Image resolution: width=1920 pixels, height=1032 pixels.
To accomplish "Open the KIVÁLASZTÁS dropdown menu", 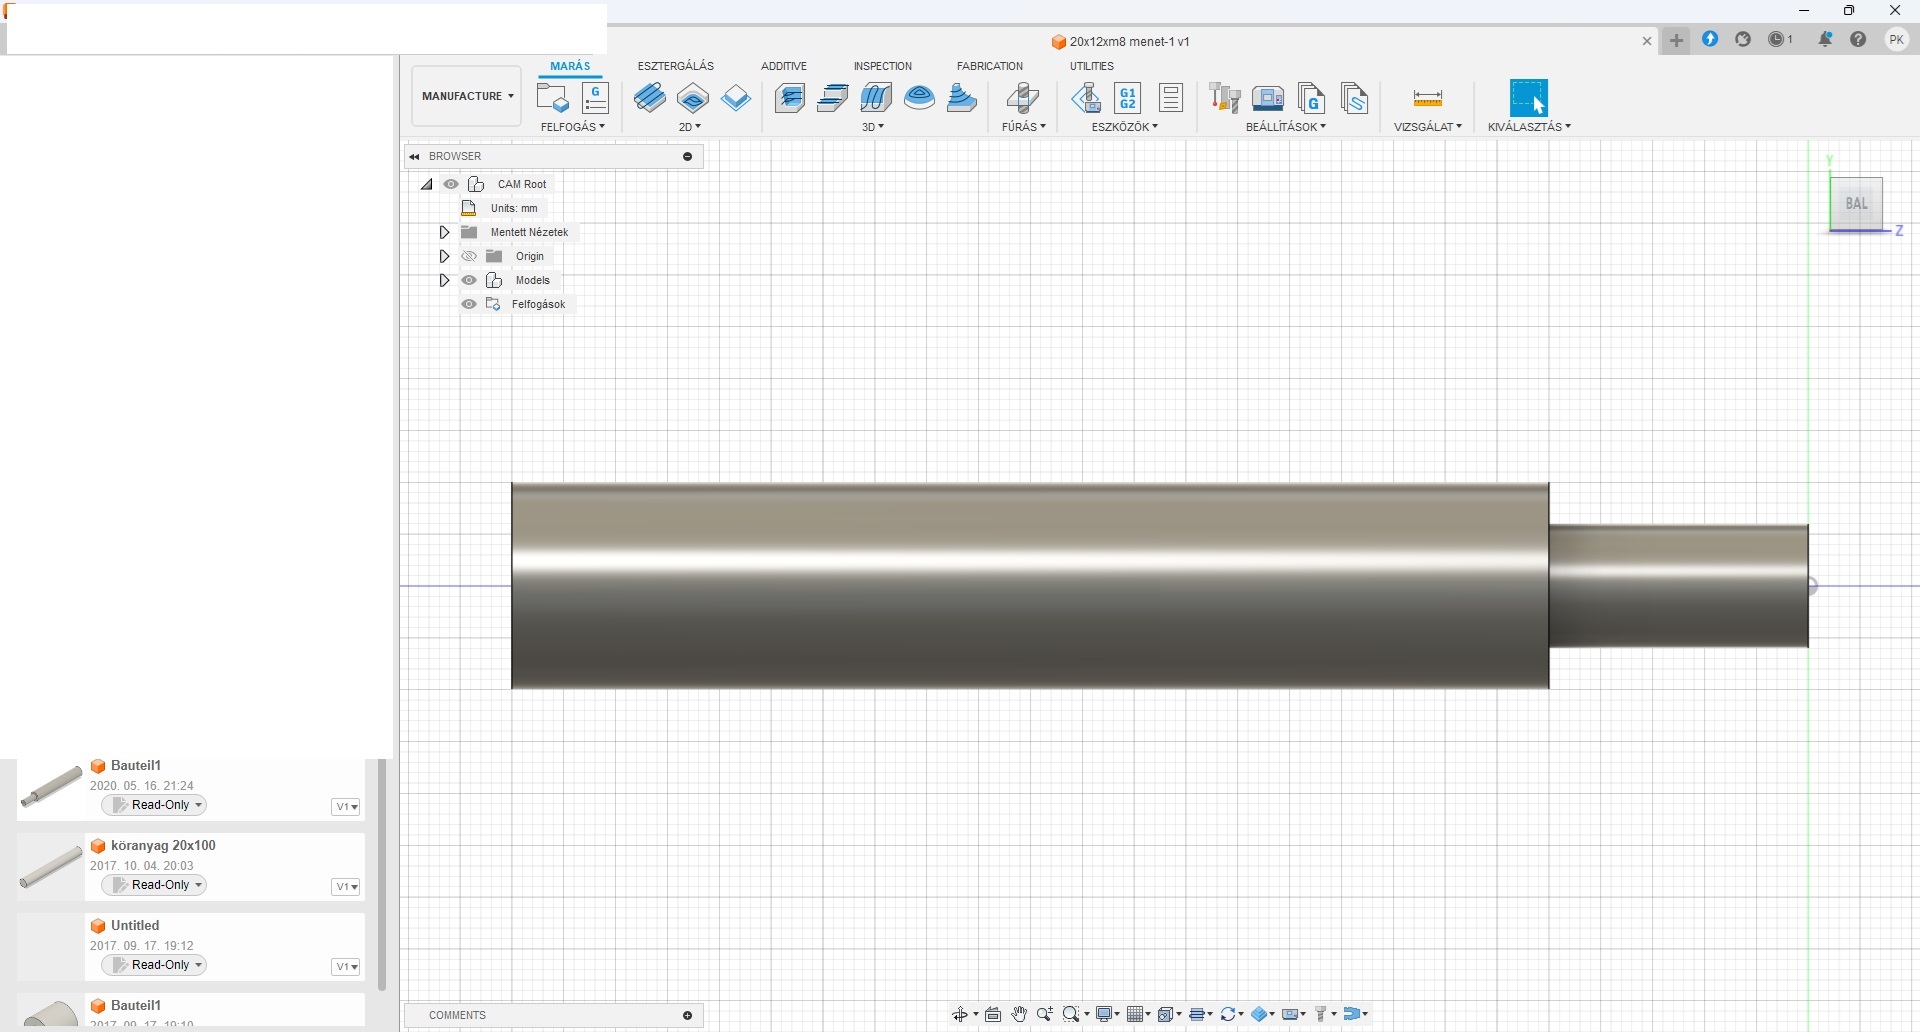I will (x=1529, y=127).
